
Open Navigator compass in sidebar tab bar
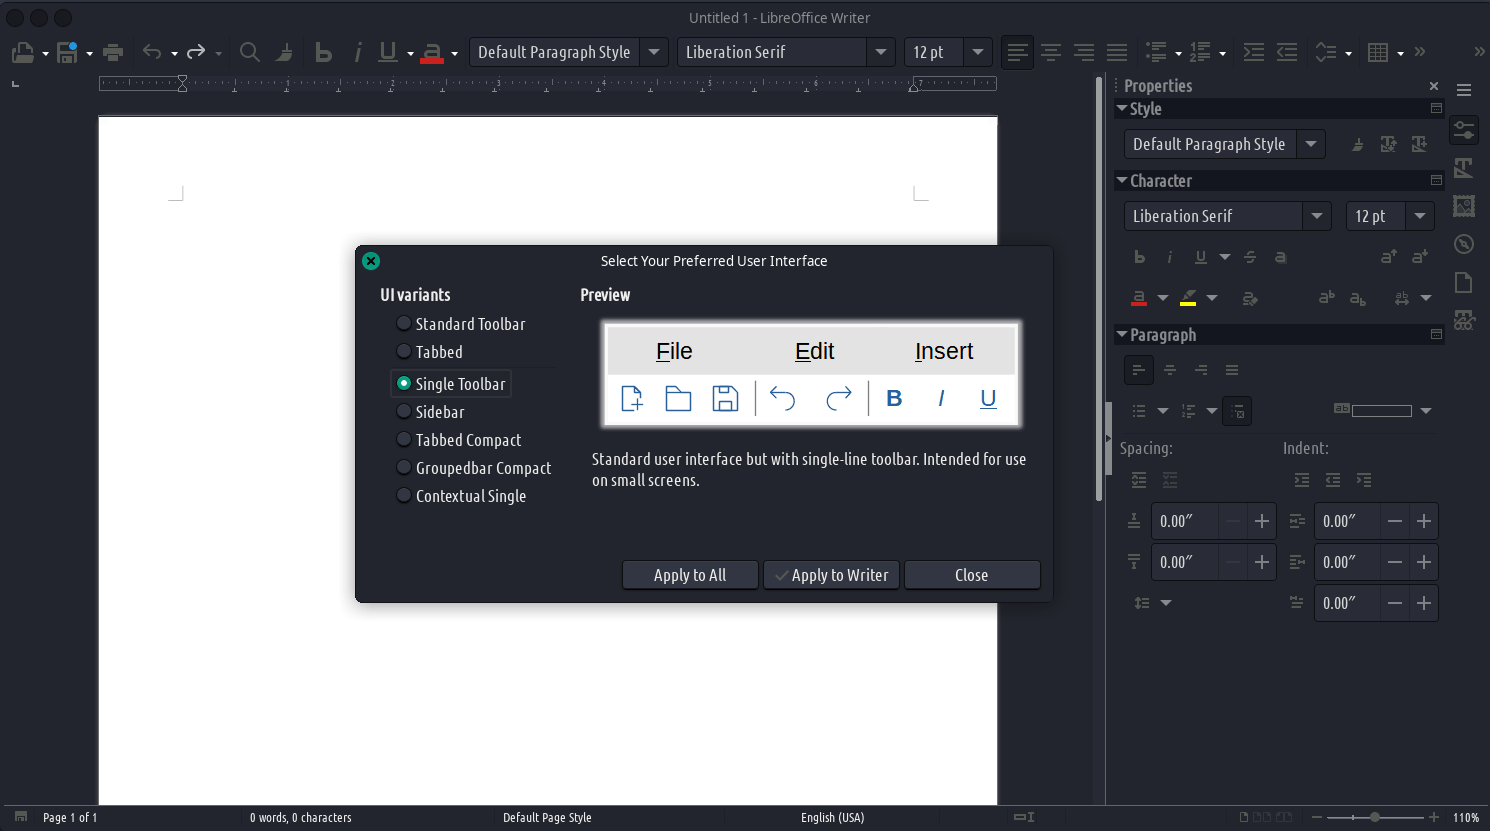pos(1464,244)
